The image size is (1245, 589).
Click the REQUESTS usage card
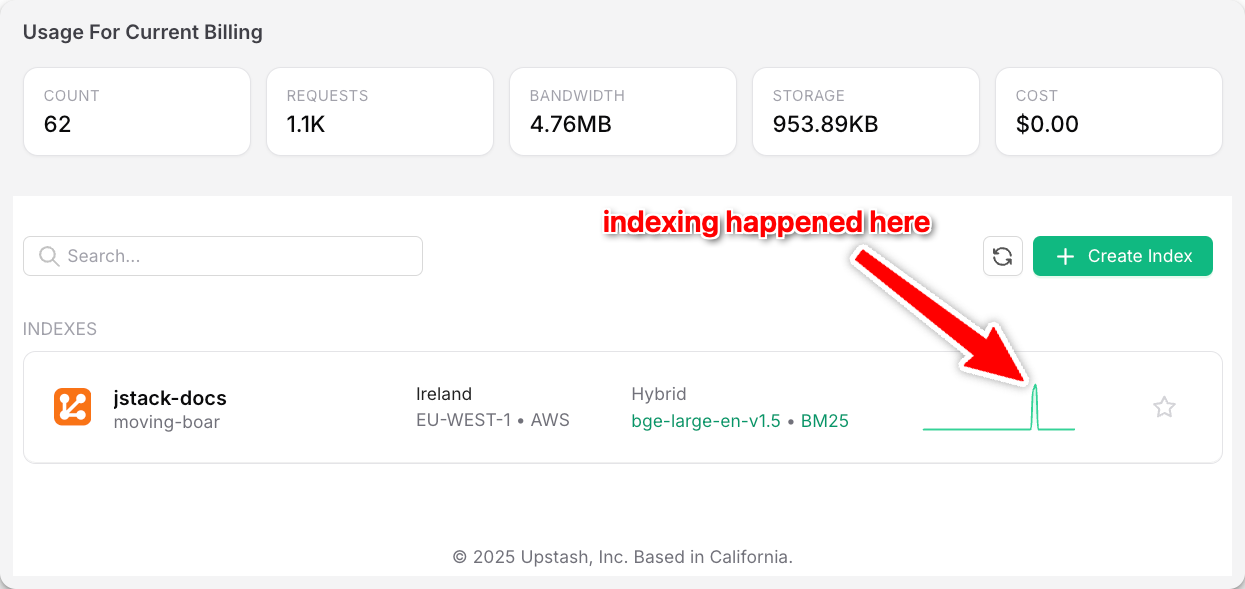point(379,111)
